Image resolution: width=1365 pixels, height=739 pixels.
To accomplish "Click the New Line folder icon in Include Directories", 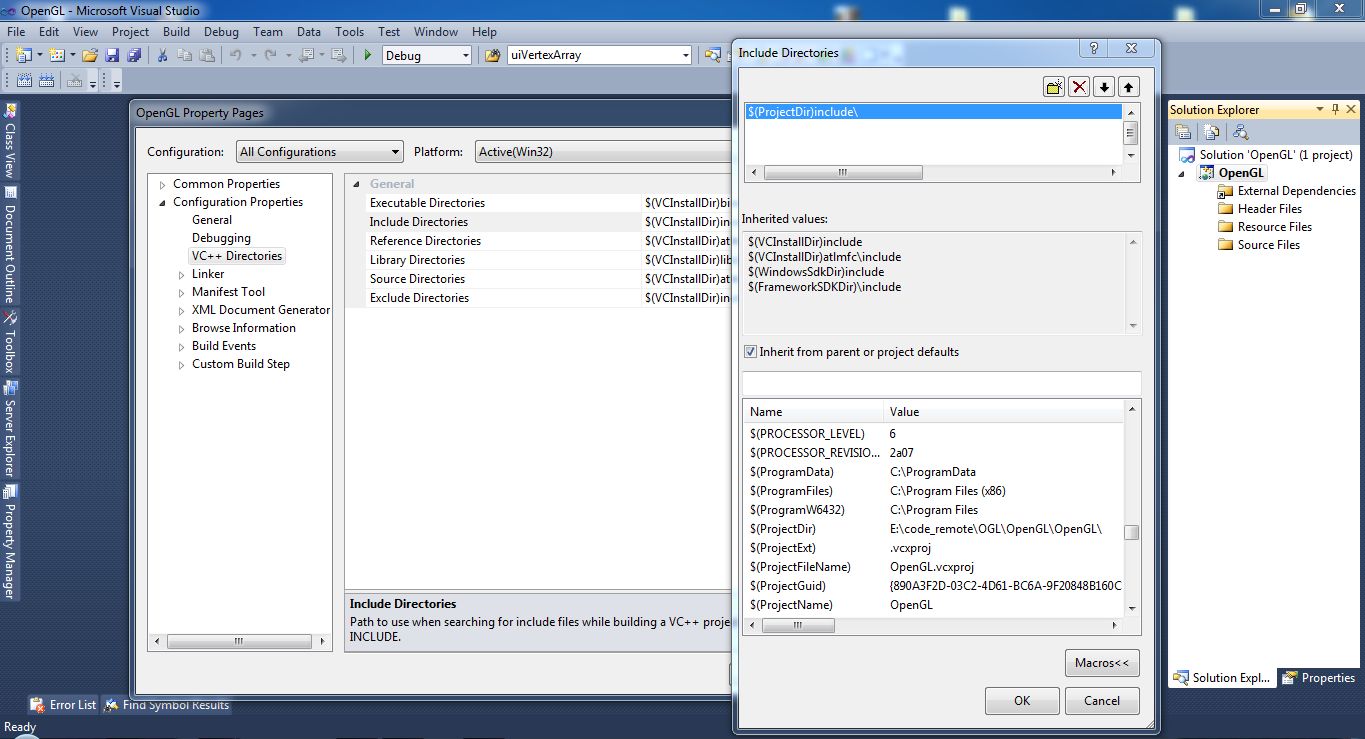I will click(1054, 87).
